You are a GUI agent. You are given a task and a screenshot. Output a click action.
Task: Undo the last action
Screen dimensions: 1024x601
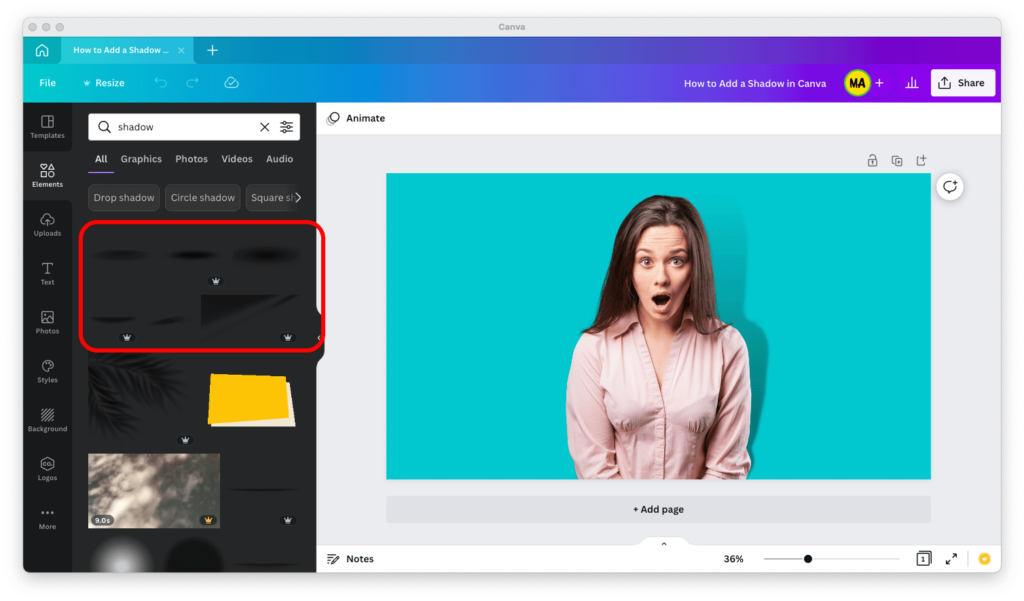point(161,83)
